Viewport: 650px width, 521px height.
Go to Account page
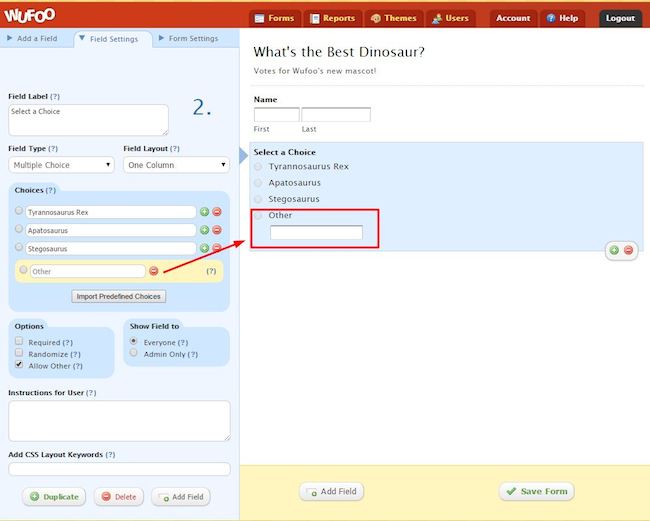(513, 18)
